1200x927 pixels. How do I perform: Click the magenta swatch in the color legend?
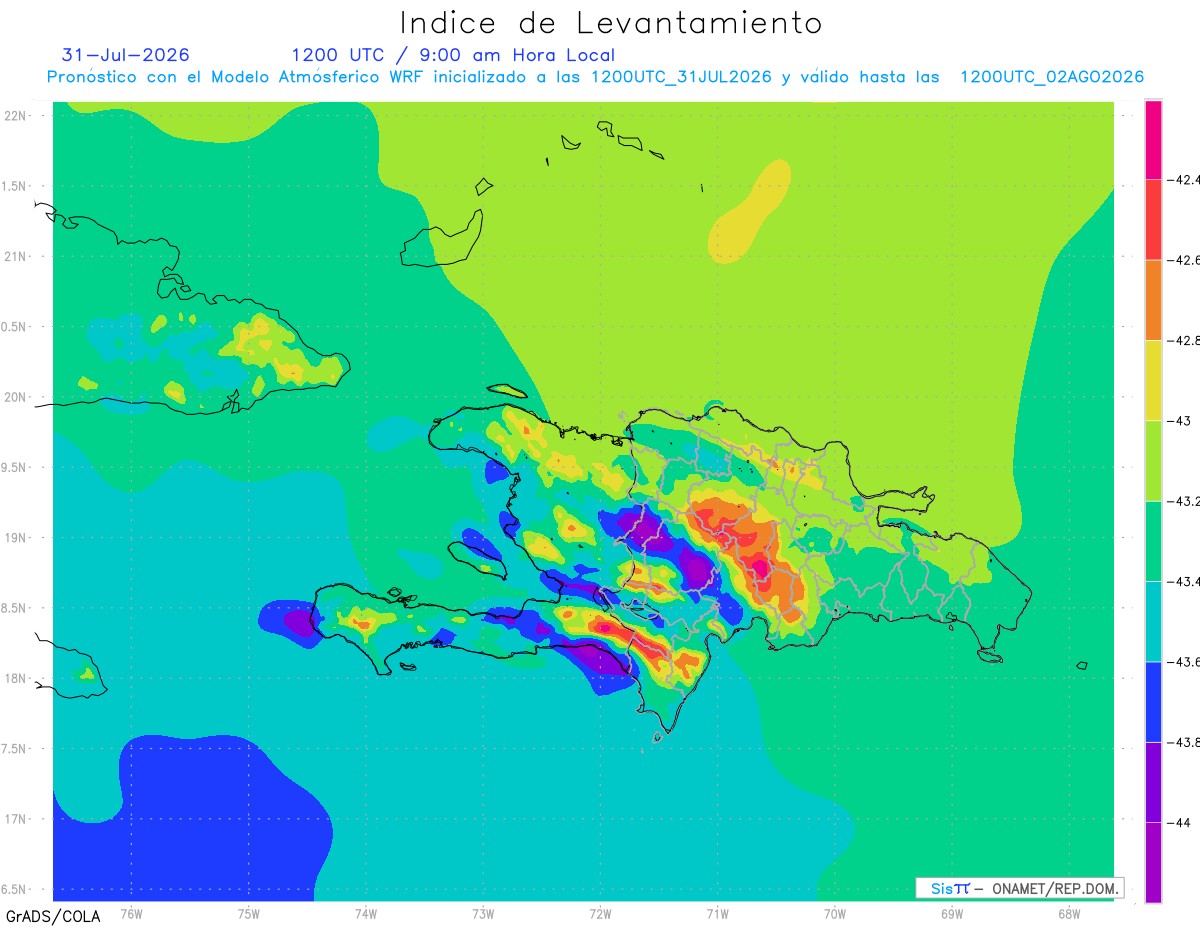[1153, 140]
